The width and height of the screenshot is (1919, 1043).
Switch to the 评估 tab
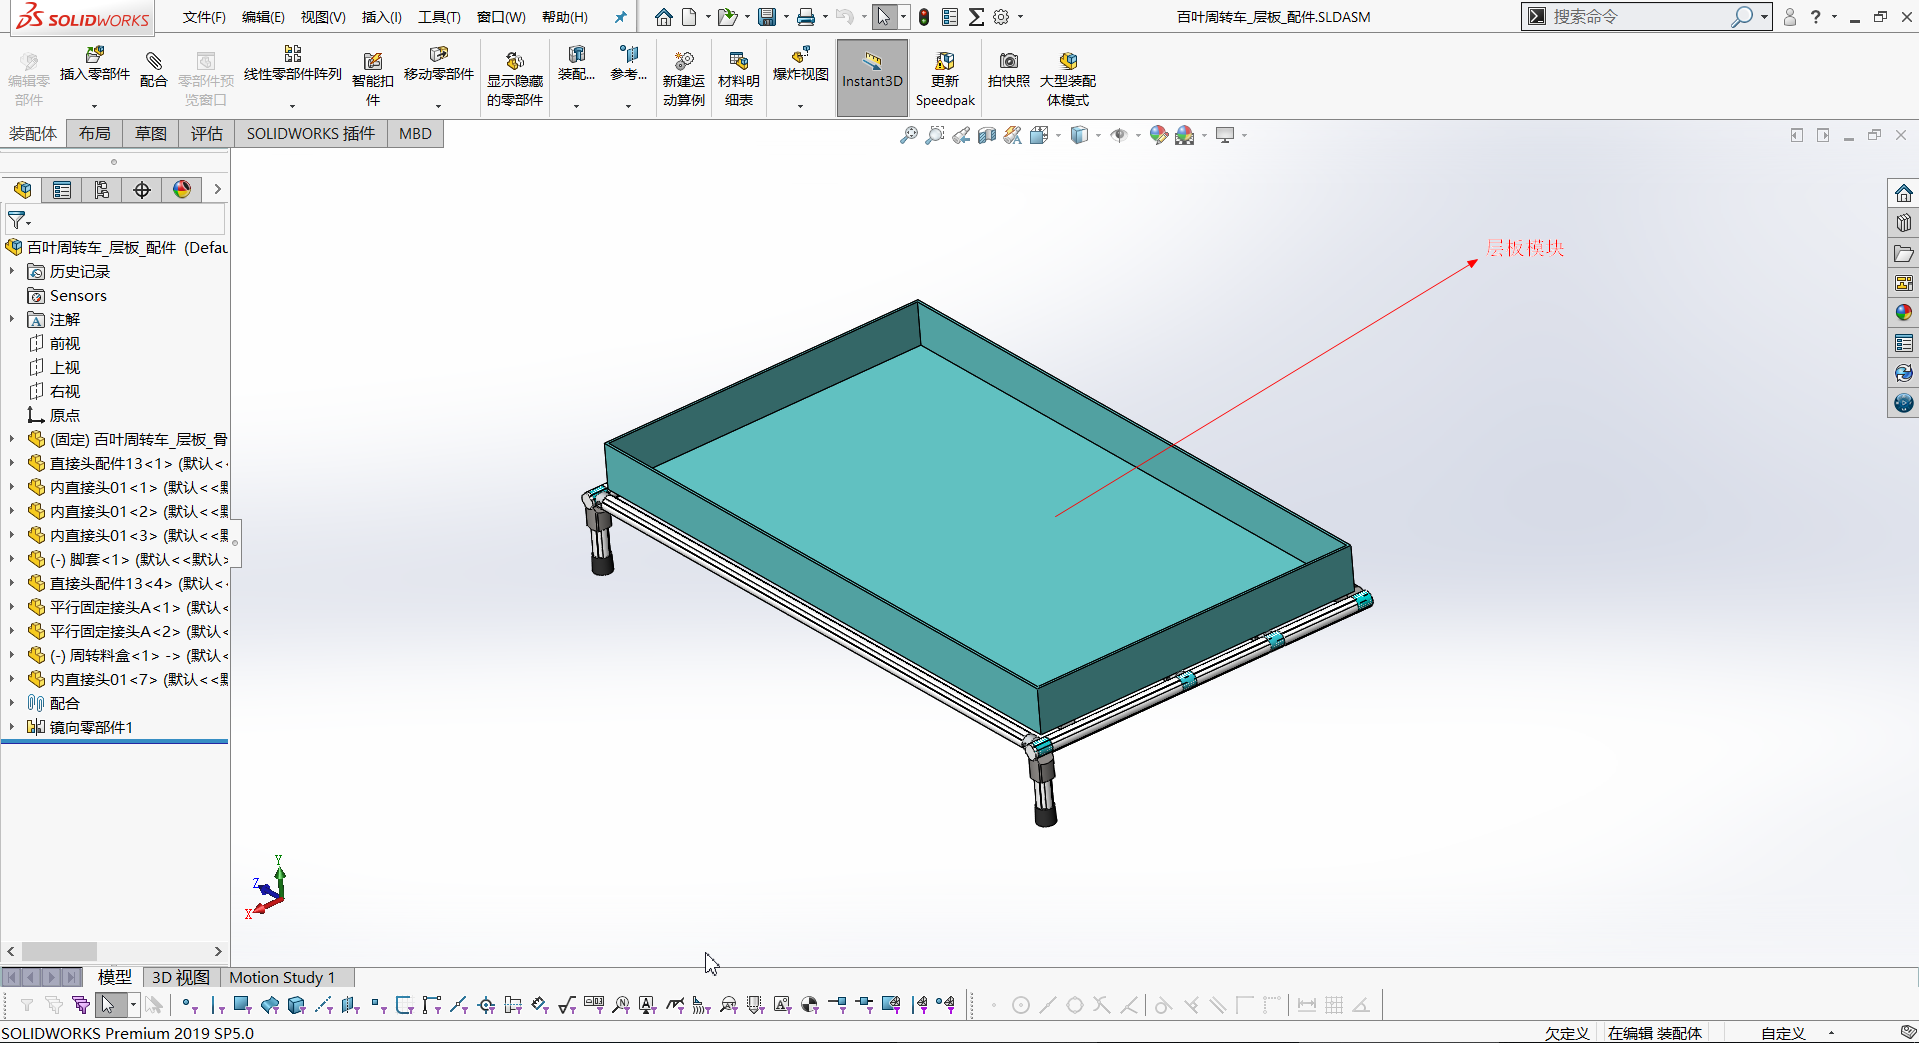tap(207, 134)
